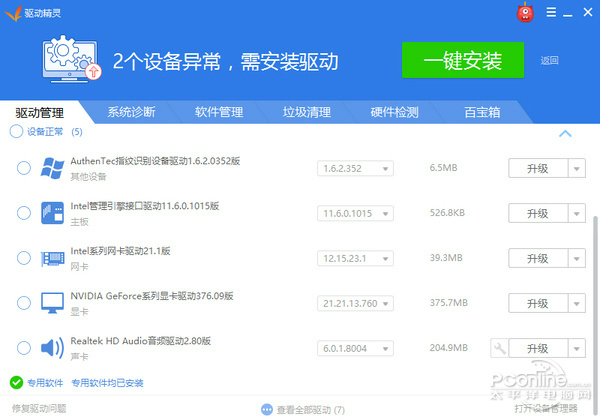Select the Intel管理引擎接口 driver radio button
The width and height of the screenshot is (600, 420).
coord(24,213)
